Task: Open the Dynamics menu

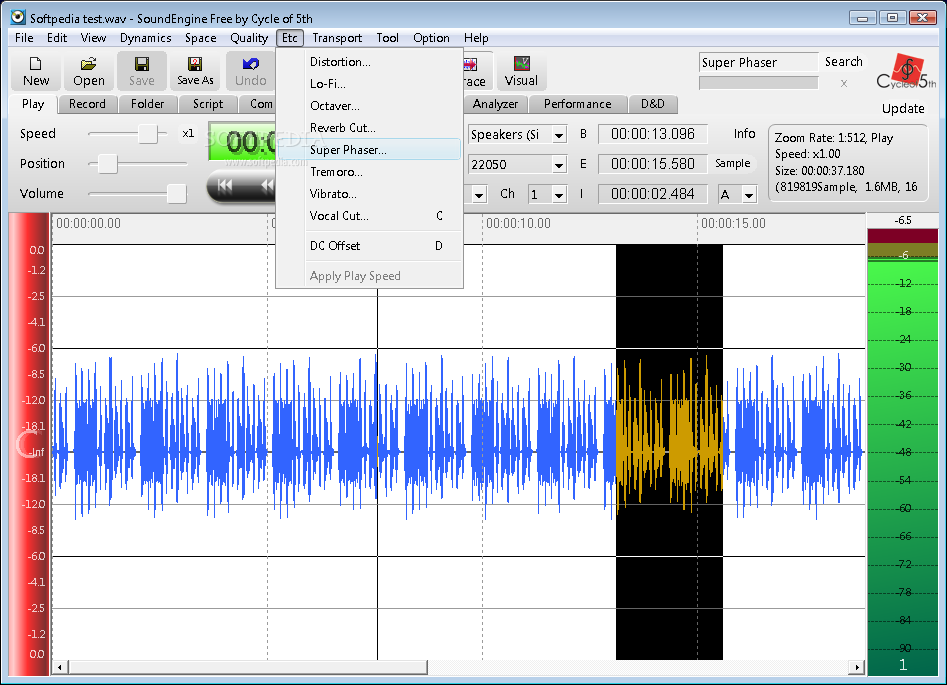Action: pyautogui.click(x=146, y=38)
